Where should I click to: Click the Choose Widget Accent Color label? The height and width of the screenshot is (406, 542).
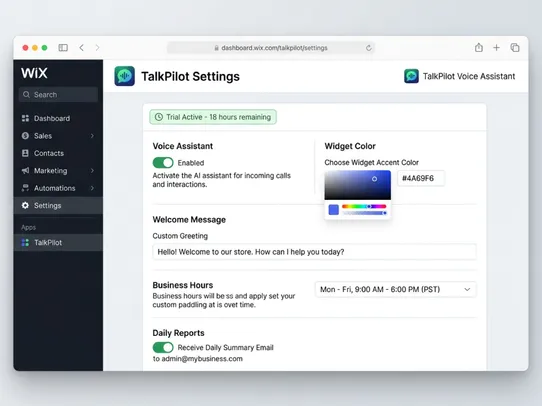tap(372, 162)
